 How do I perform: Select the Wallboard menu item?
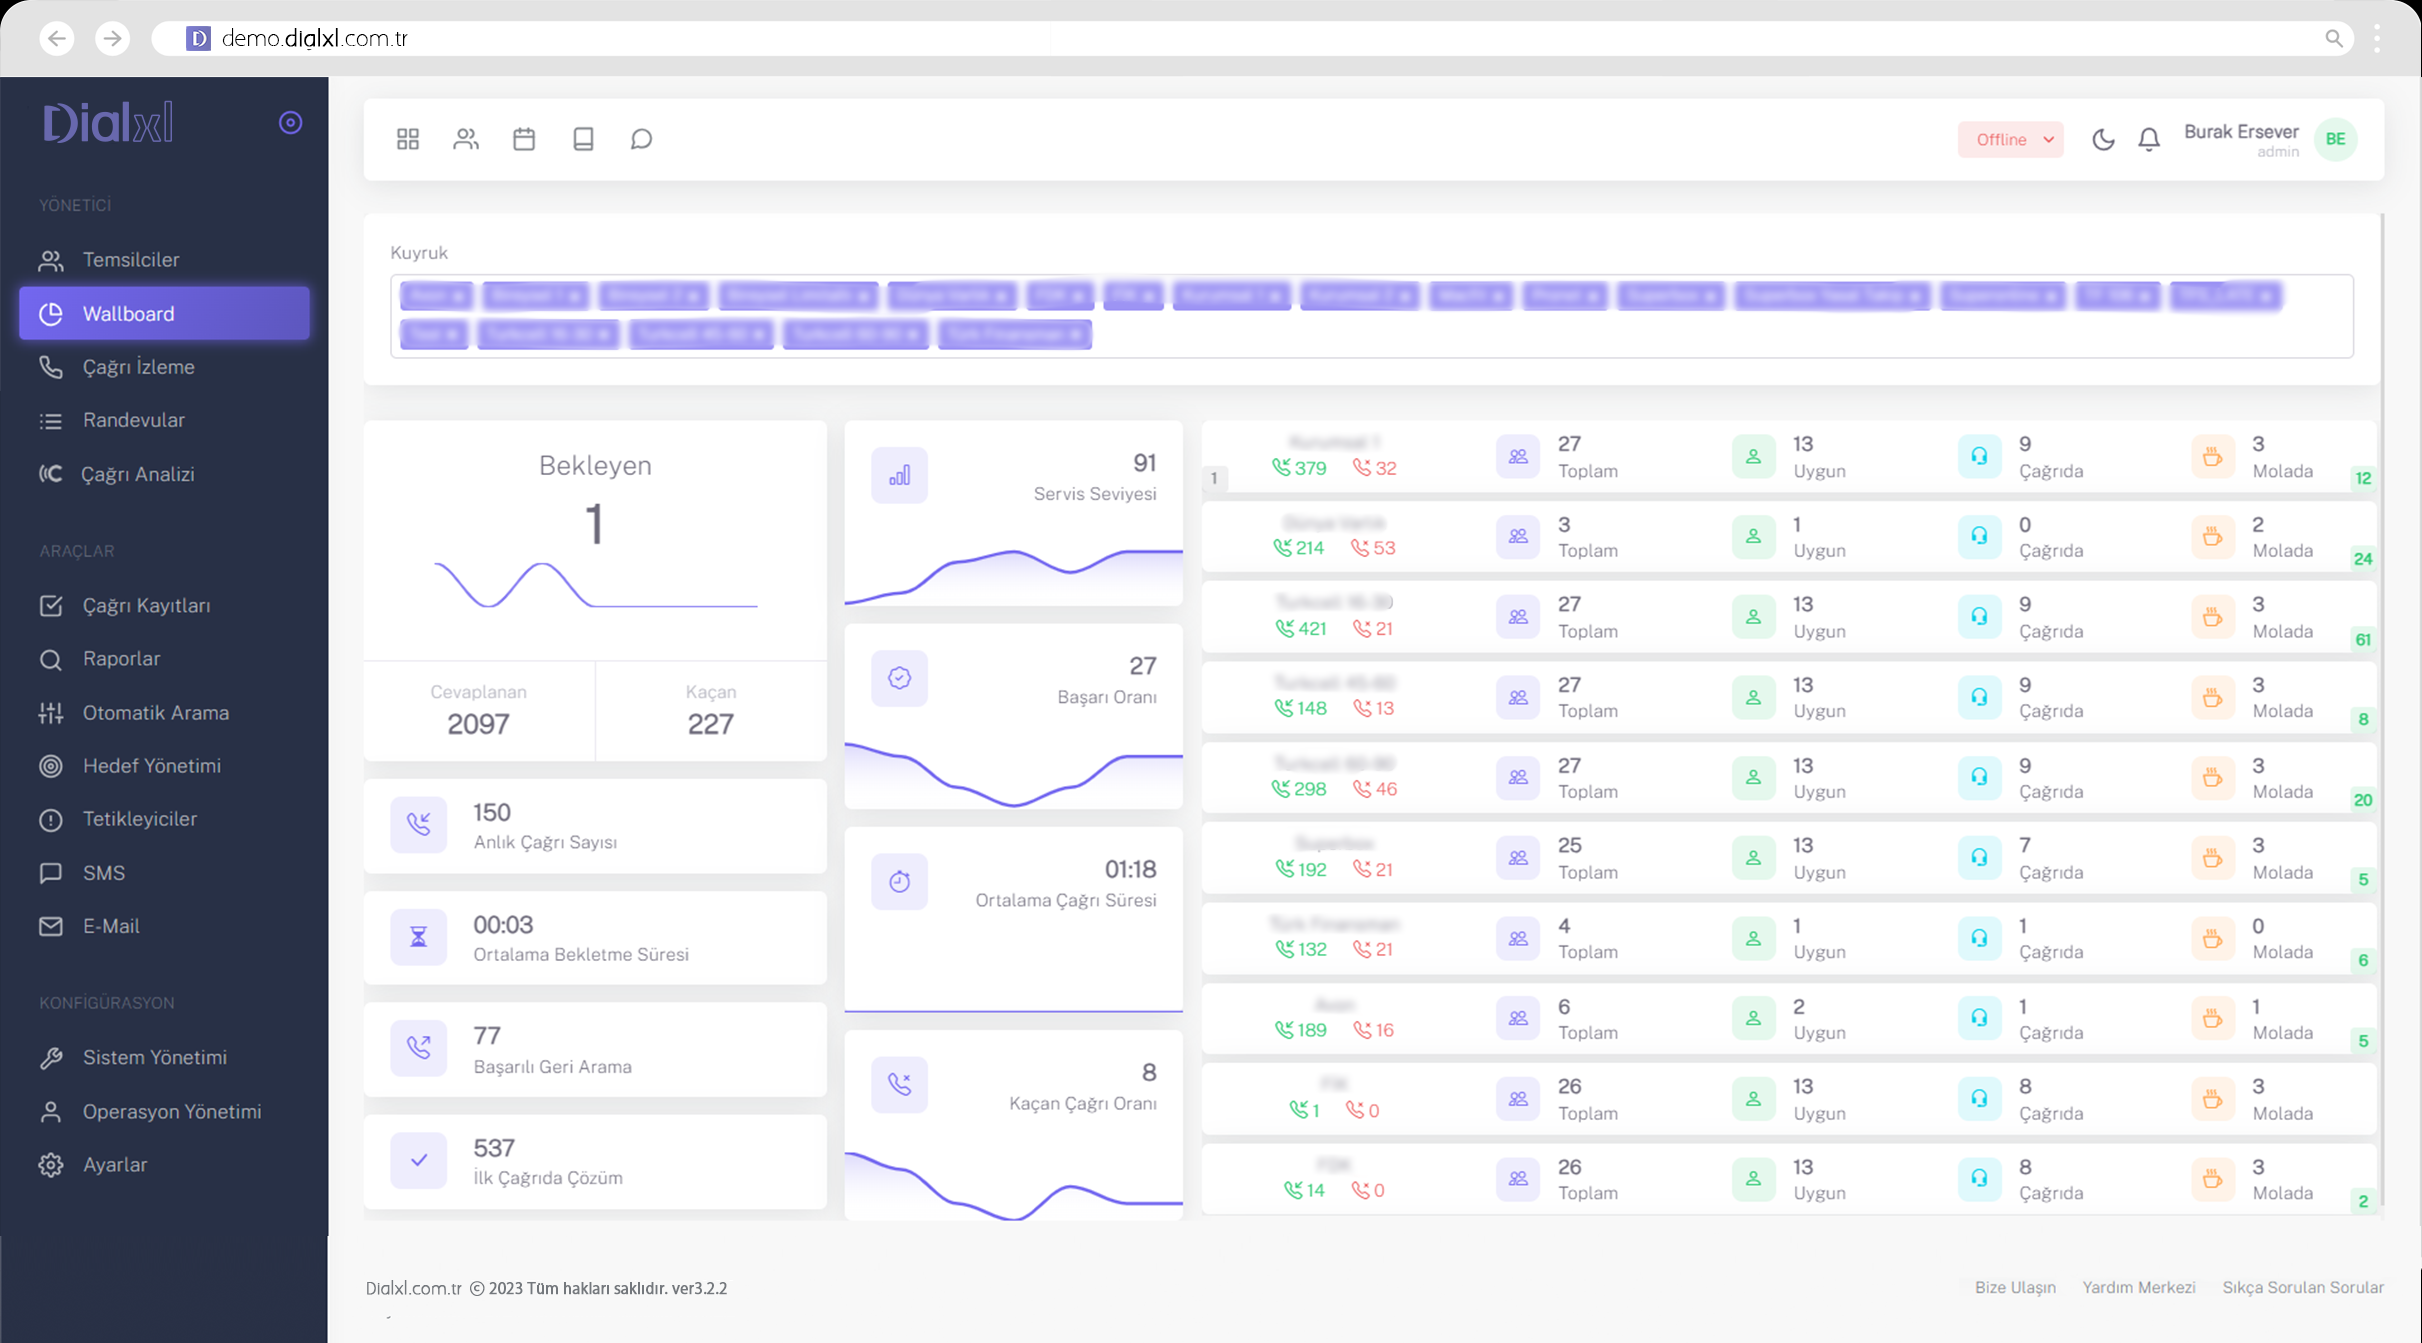click(164, 313)
